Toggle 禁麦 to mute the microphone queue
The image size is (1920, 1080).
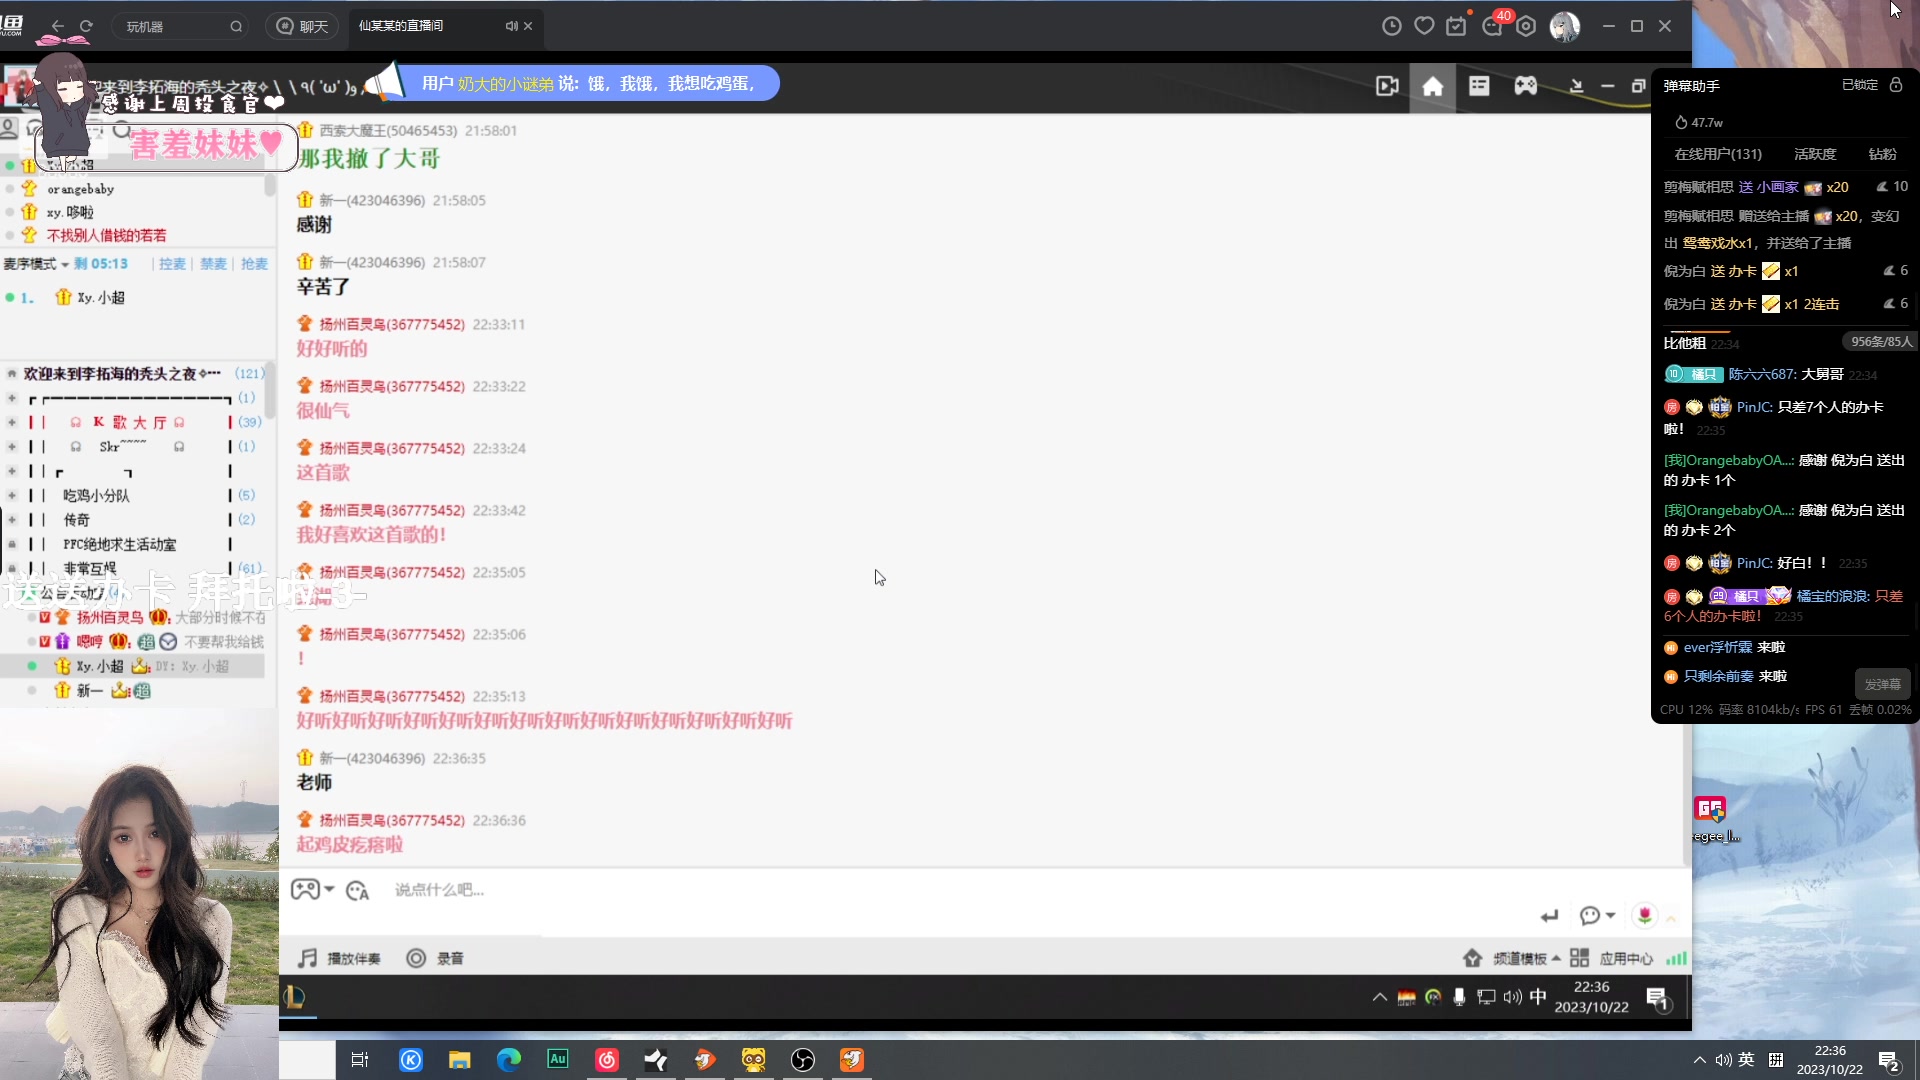(213, 264)
